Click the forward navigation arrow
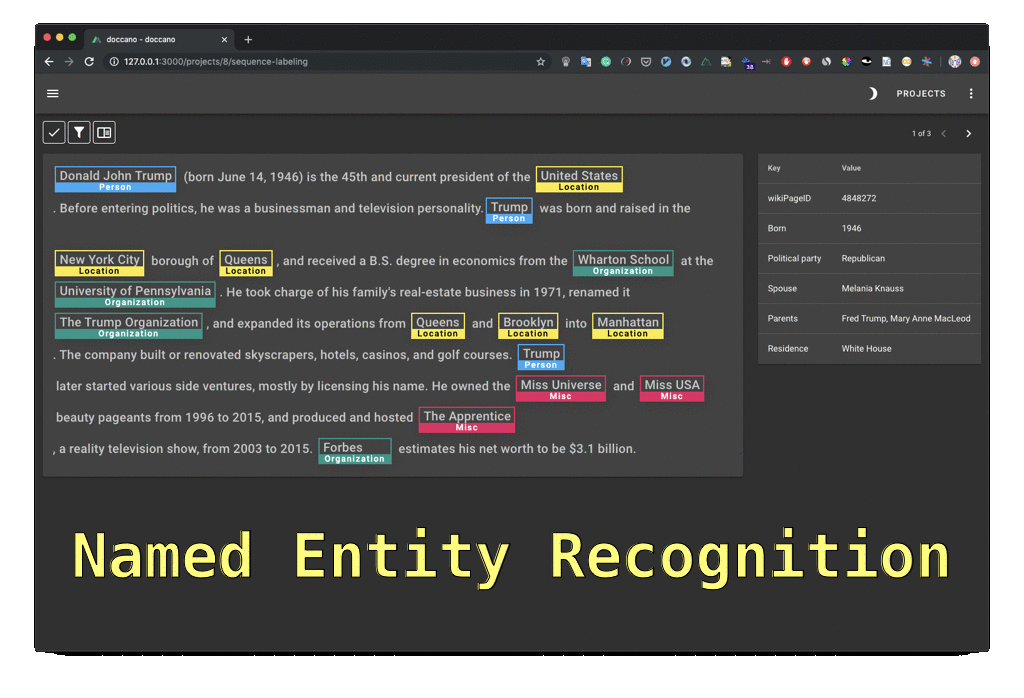Viewport: 1024px width, 698px height. point(68,61)
